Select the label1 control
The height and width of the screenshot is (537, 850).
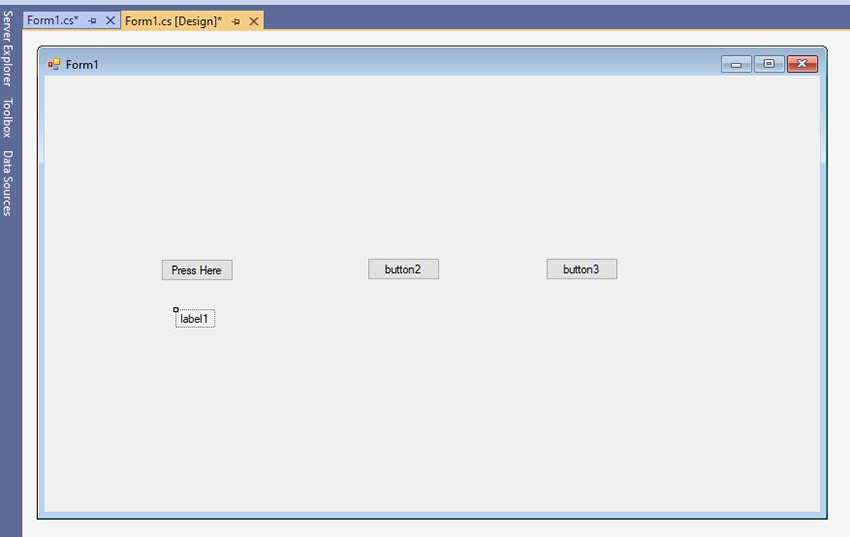[x=195, y=319]
